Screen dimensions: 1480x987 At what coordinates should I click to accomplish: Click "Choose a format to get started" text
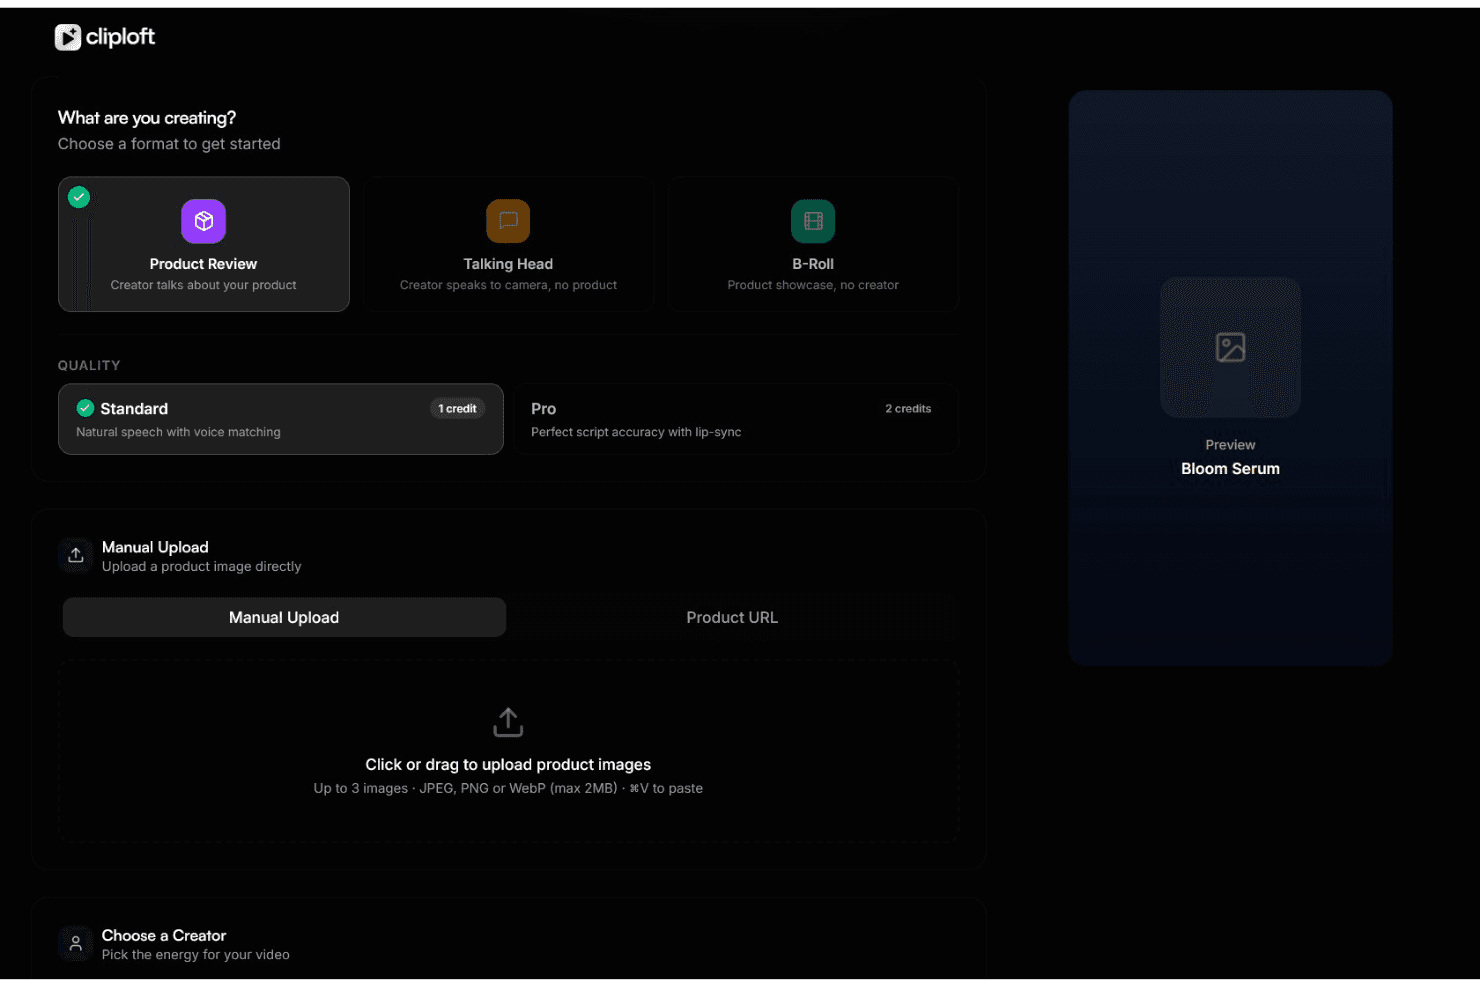pos(169,144)
